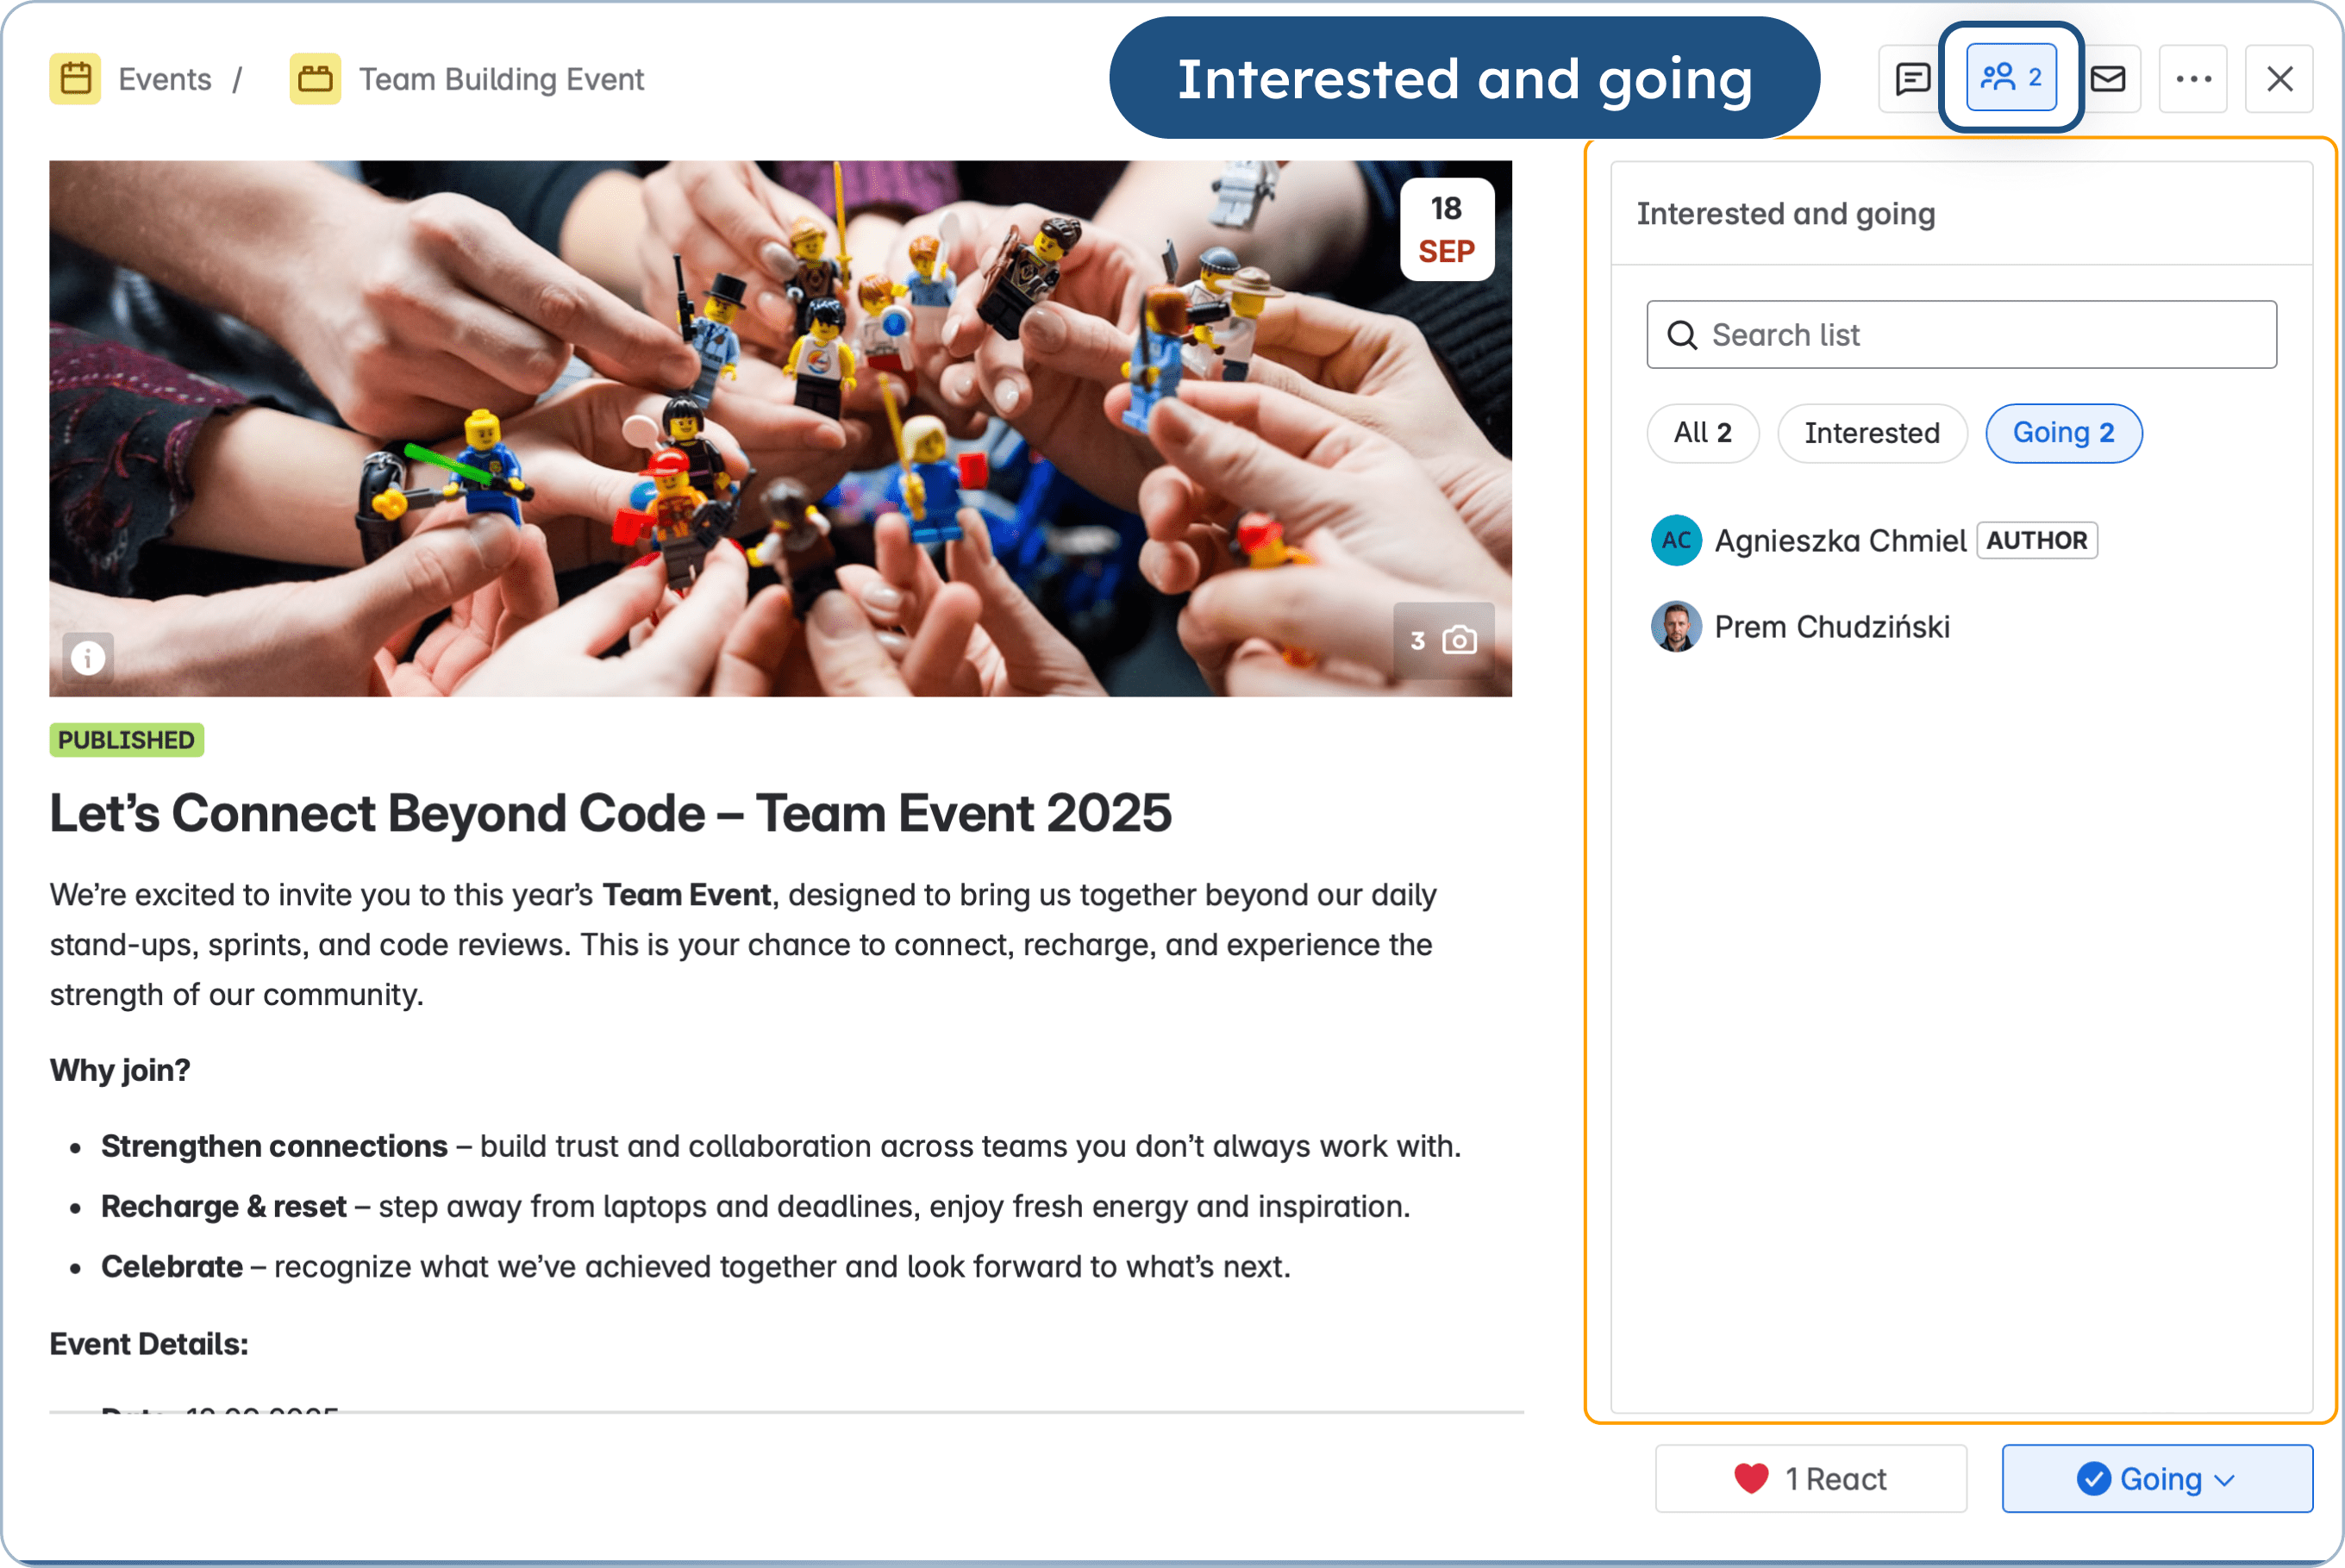2345x1568 pixels.
Task: Expand the Going status dropdown
Action: click(2156, 1478)
